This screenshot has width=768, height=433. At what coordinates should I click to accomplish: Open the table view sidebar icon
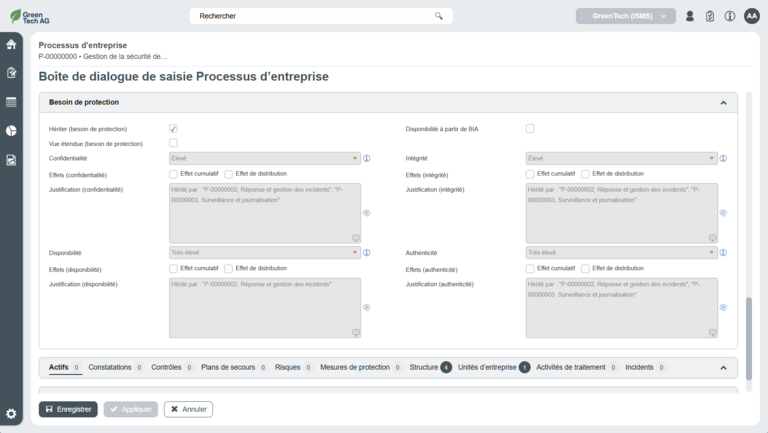point(11,102)
